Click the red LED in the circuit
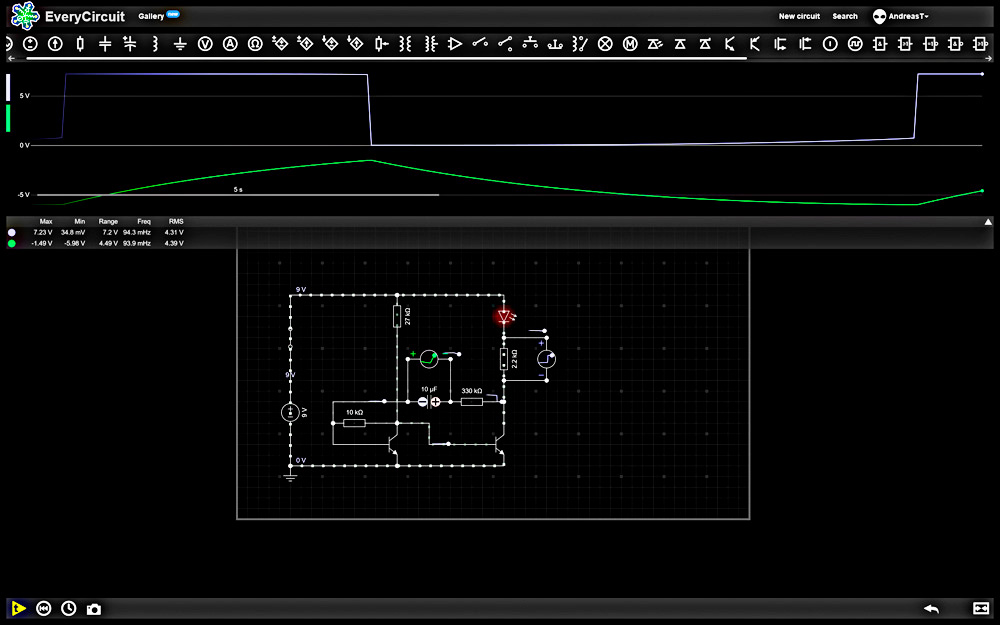 point(504,317)
